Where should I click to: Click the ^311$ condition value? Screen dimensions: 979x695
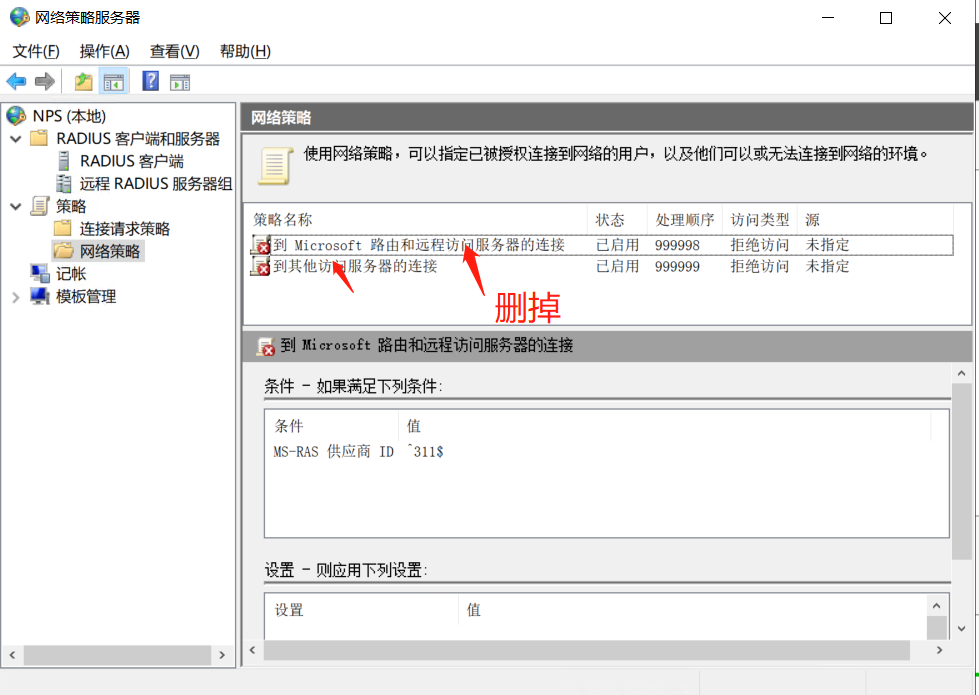coord(425,451)
